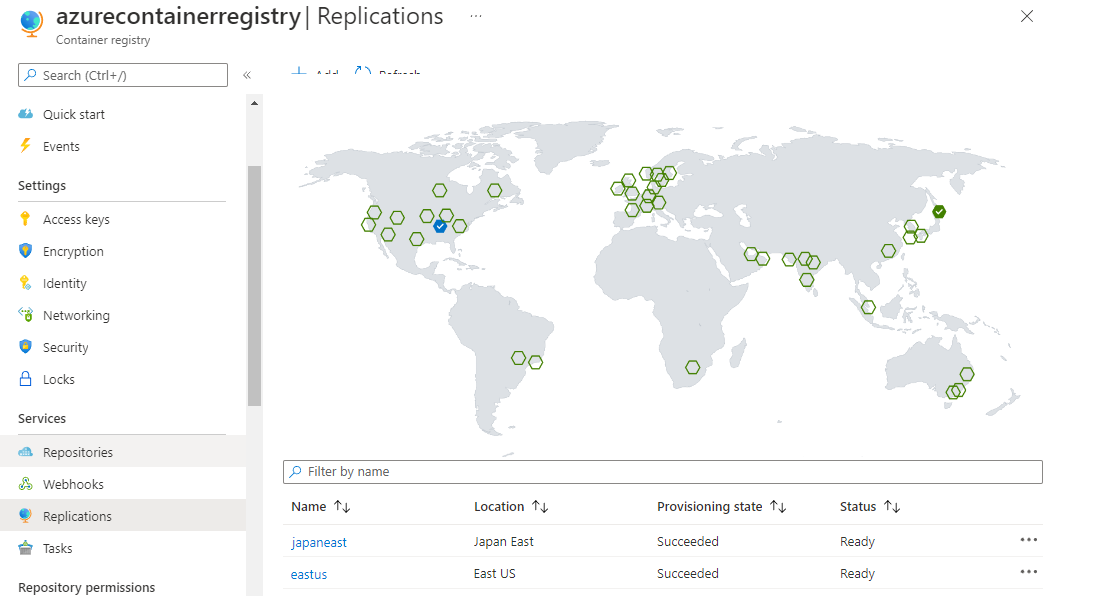Open more options for eastus row

pyautogui.click(x=1028, y=572)
